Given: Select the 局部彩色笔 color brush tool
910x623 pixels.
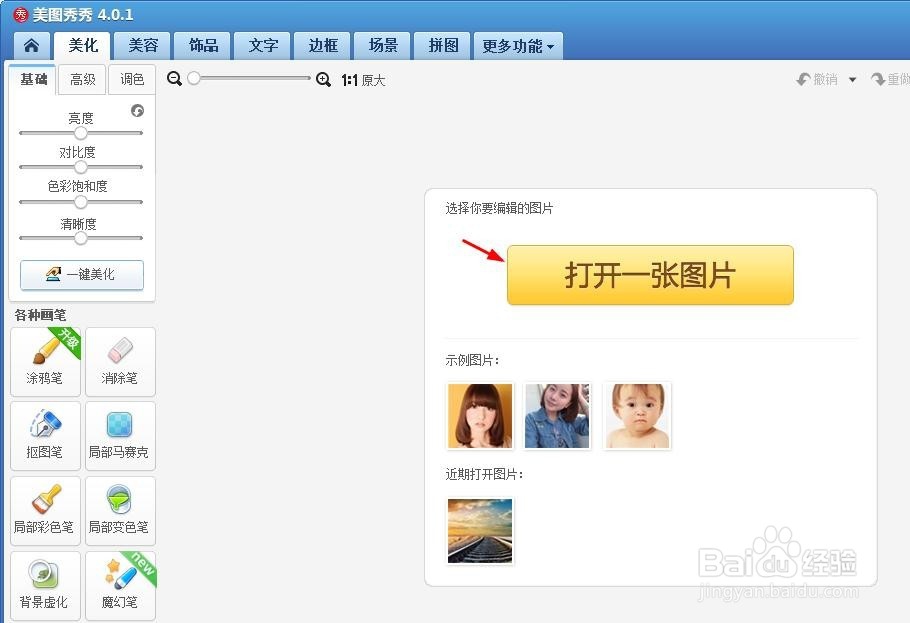Looking at the screenshot, I should [45, 511].
